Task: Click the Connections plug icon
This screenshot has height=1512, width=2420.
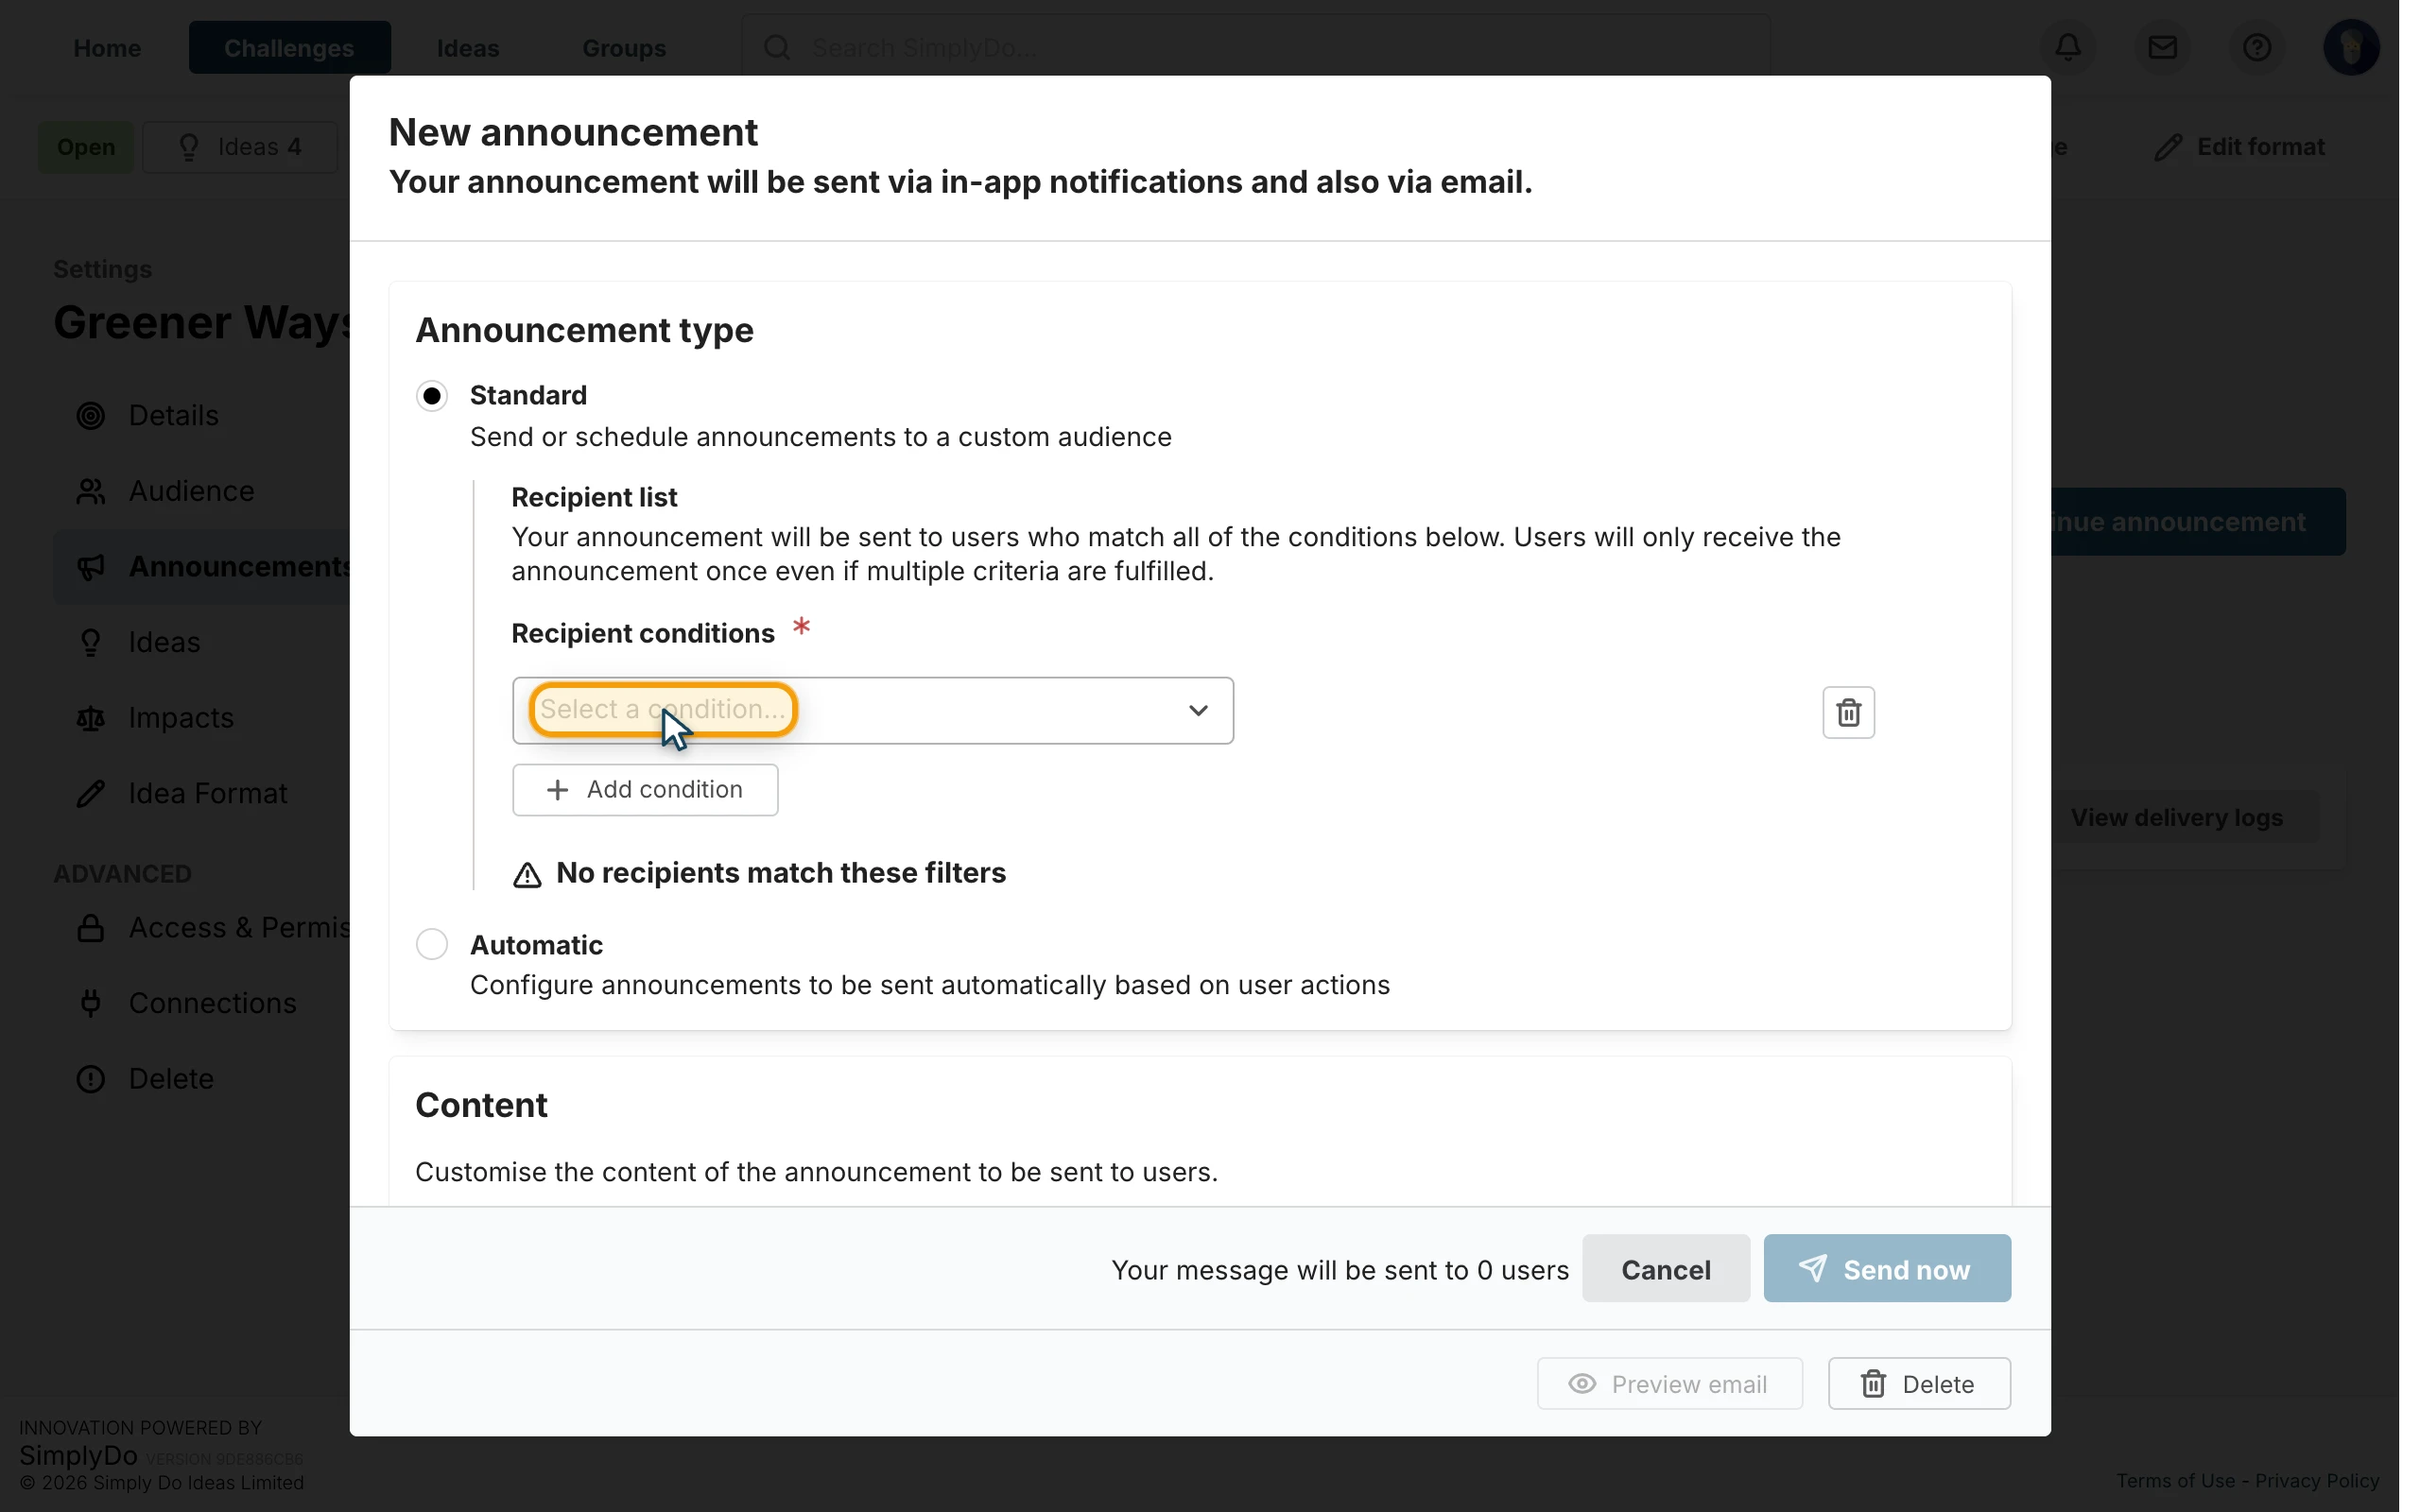Action: pyautogui.click(x=91, y=1003)
